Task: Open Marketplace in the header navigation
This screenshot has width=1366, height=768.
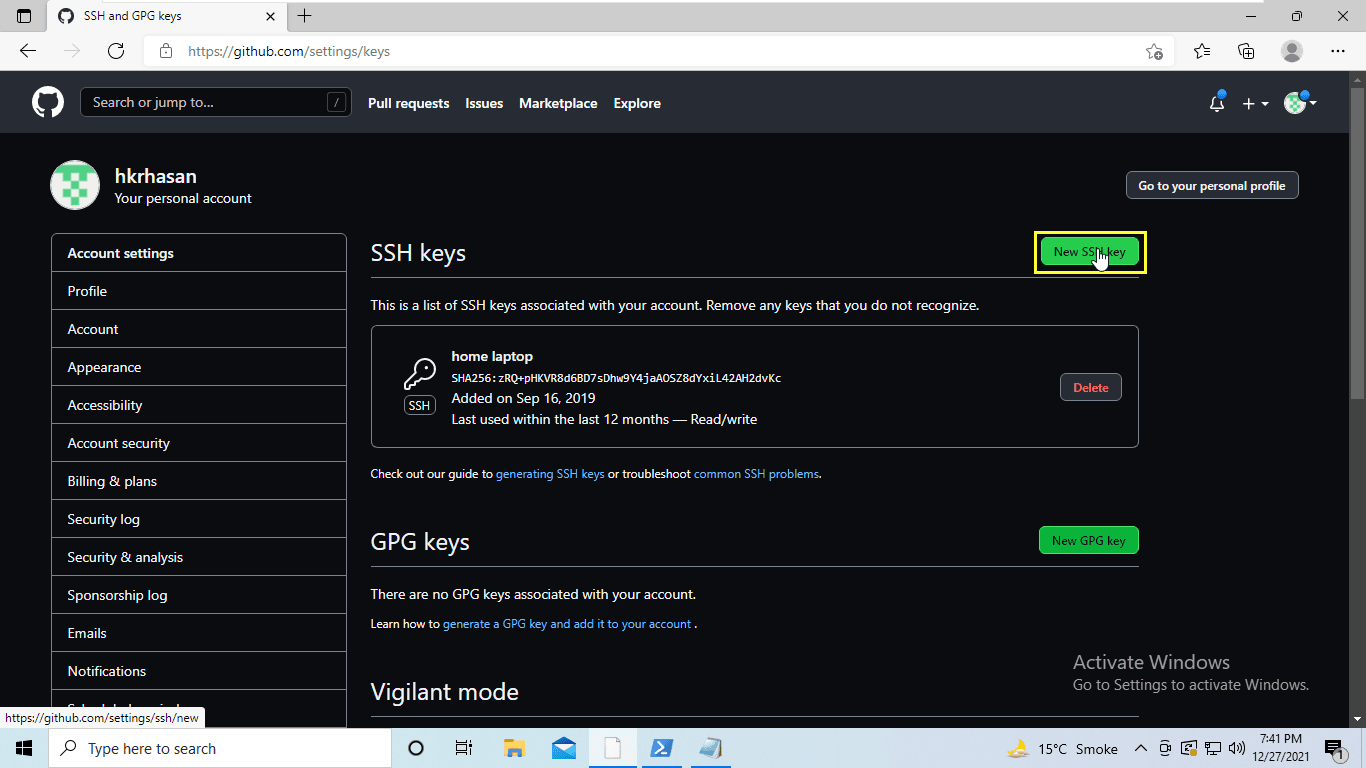Action: (558, 103)
